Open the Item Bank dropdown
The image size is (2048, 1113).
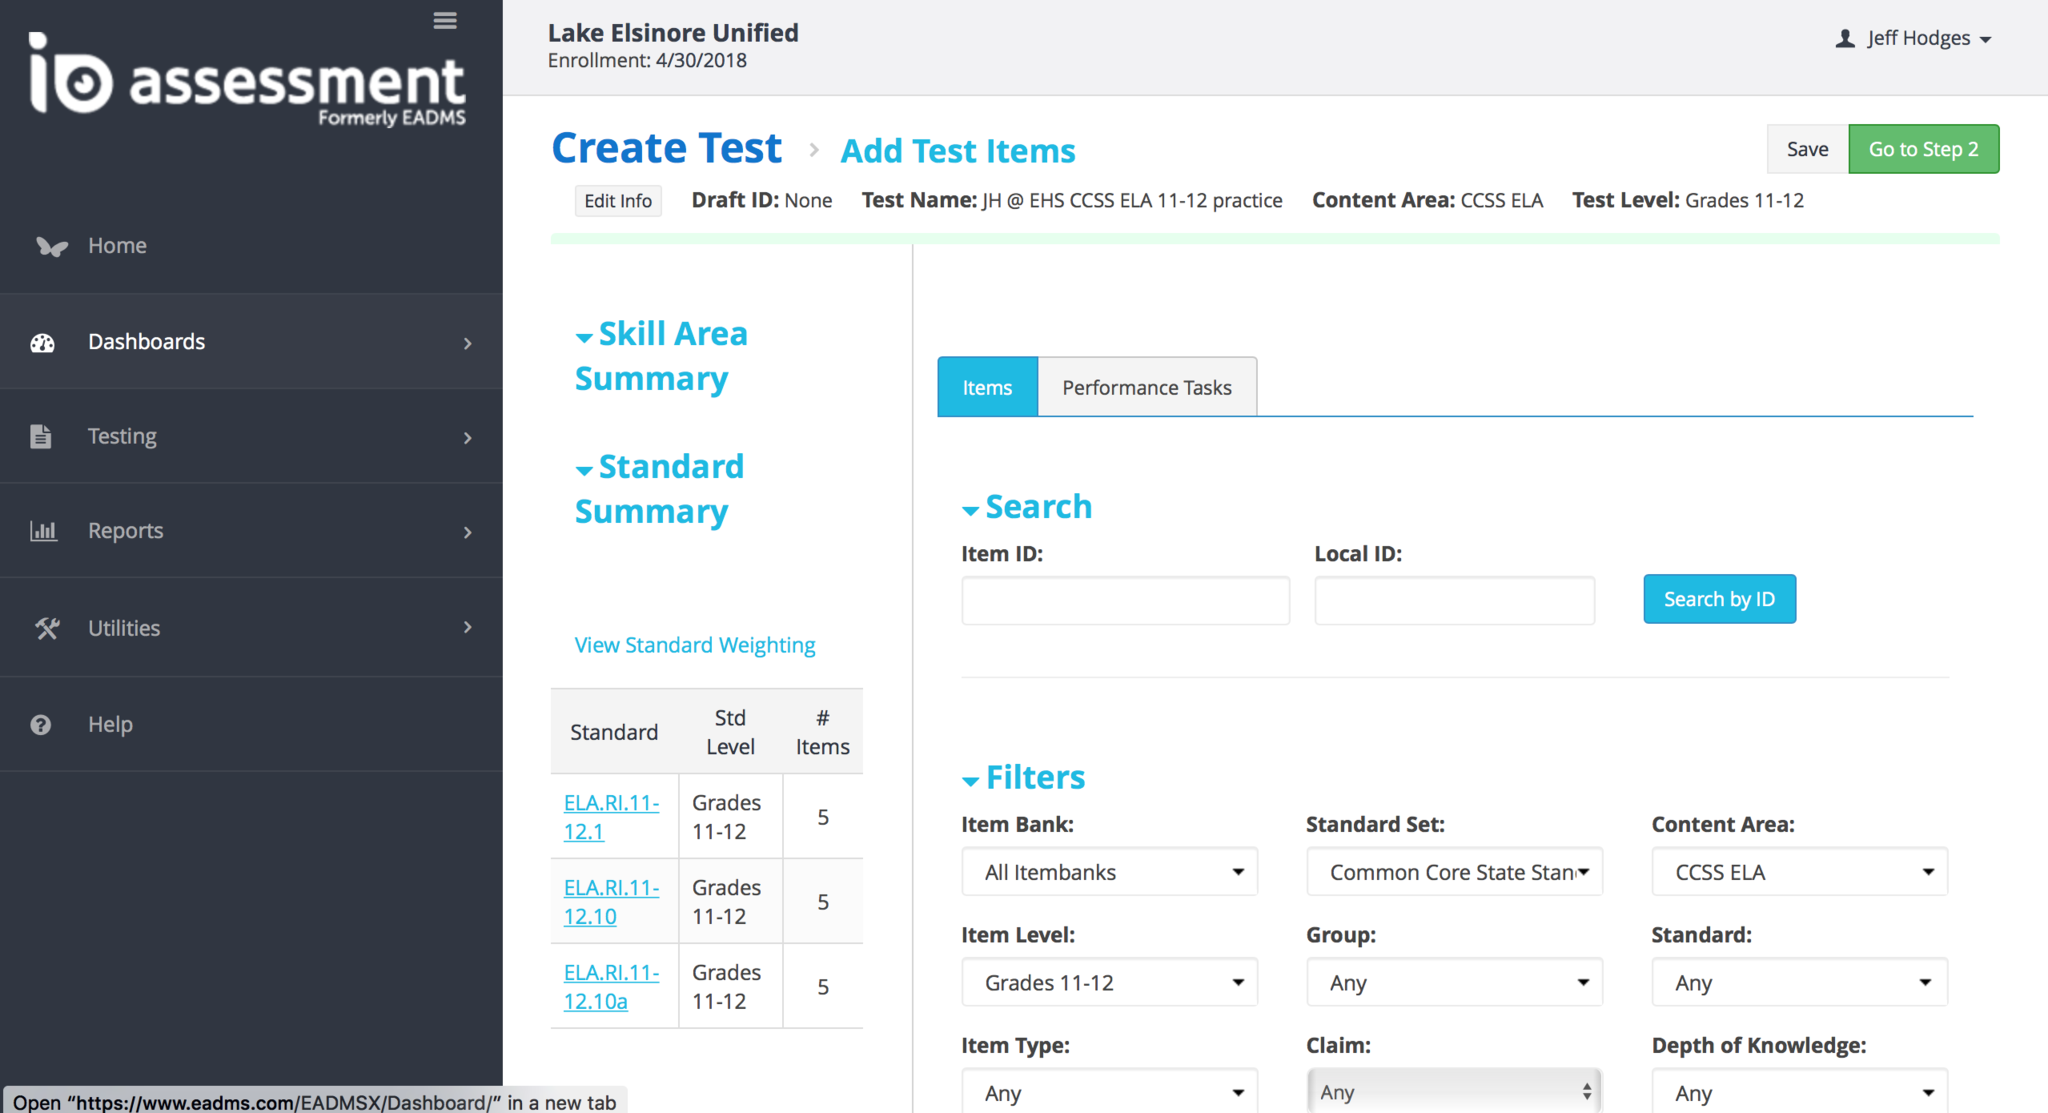point(1109,872)
